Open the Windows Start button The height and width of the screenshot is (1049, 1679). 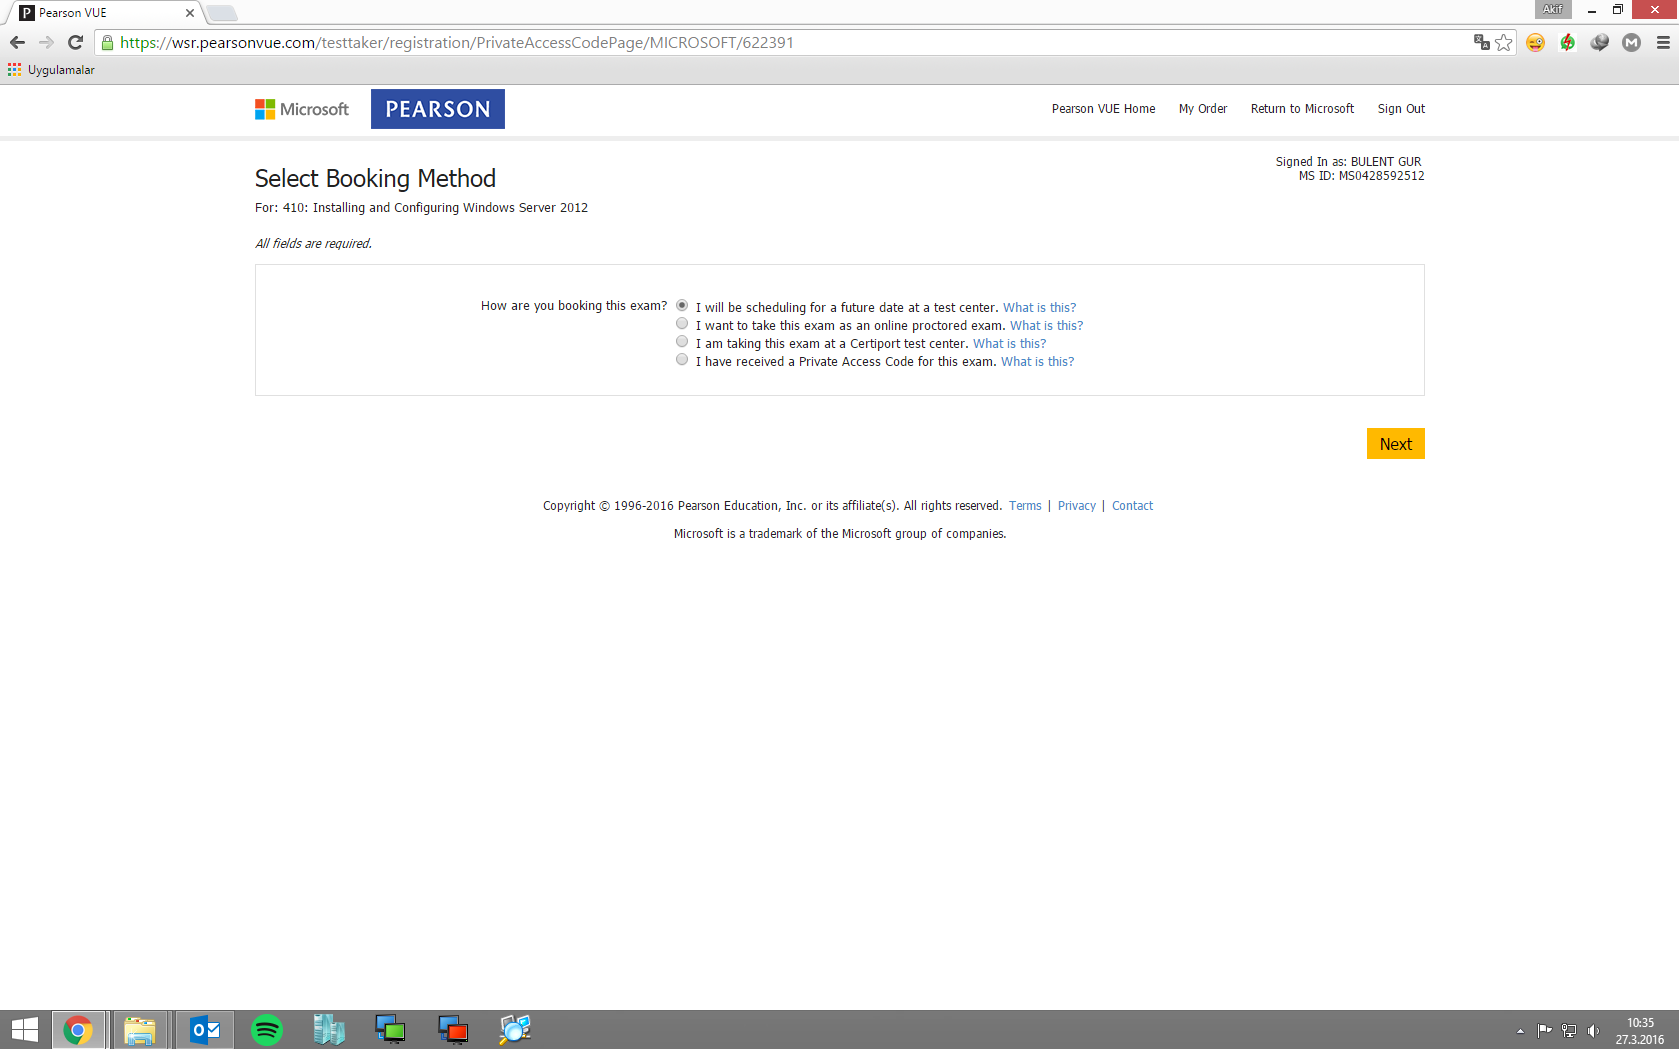tap(24, 1030)
